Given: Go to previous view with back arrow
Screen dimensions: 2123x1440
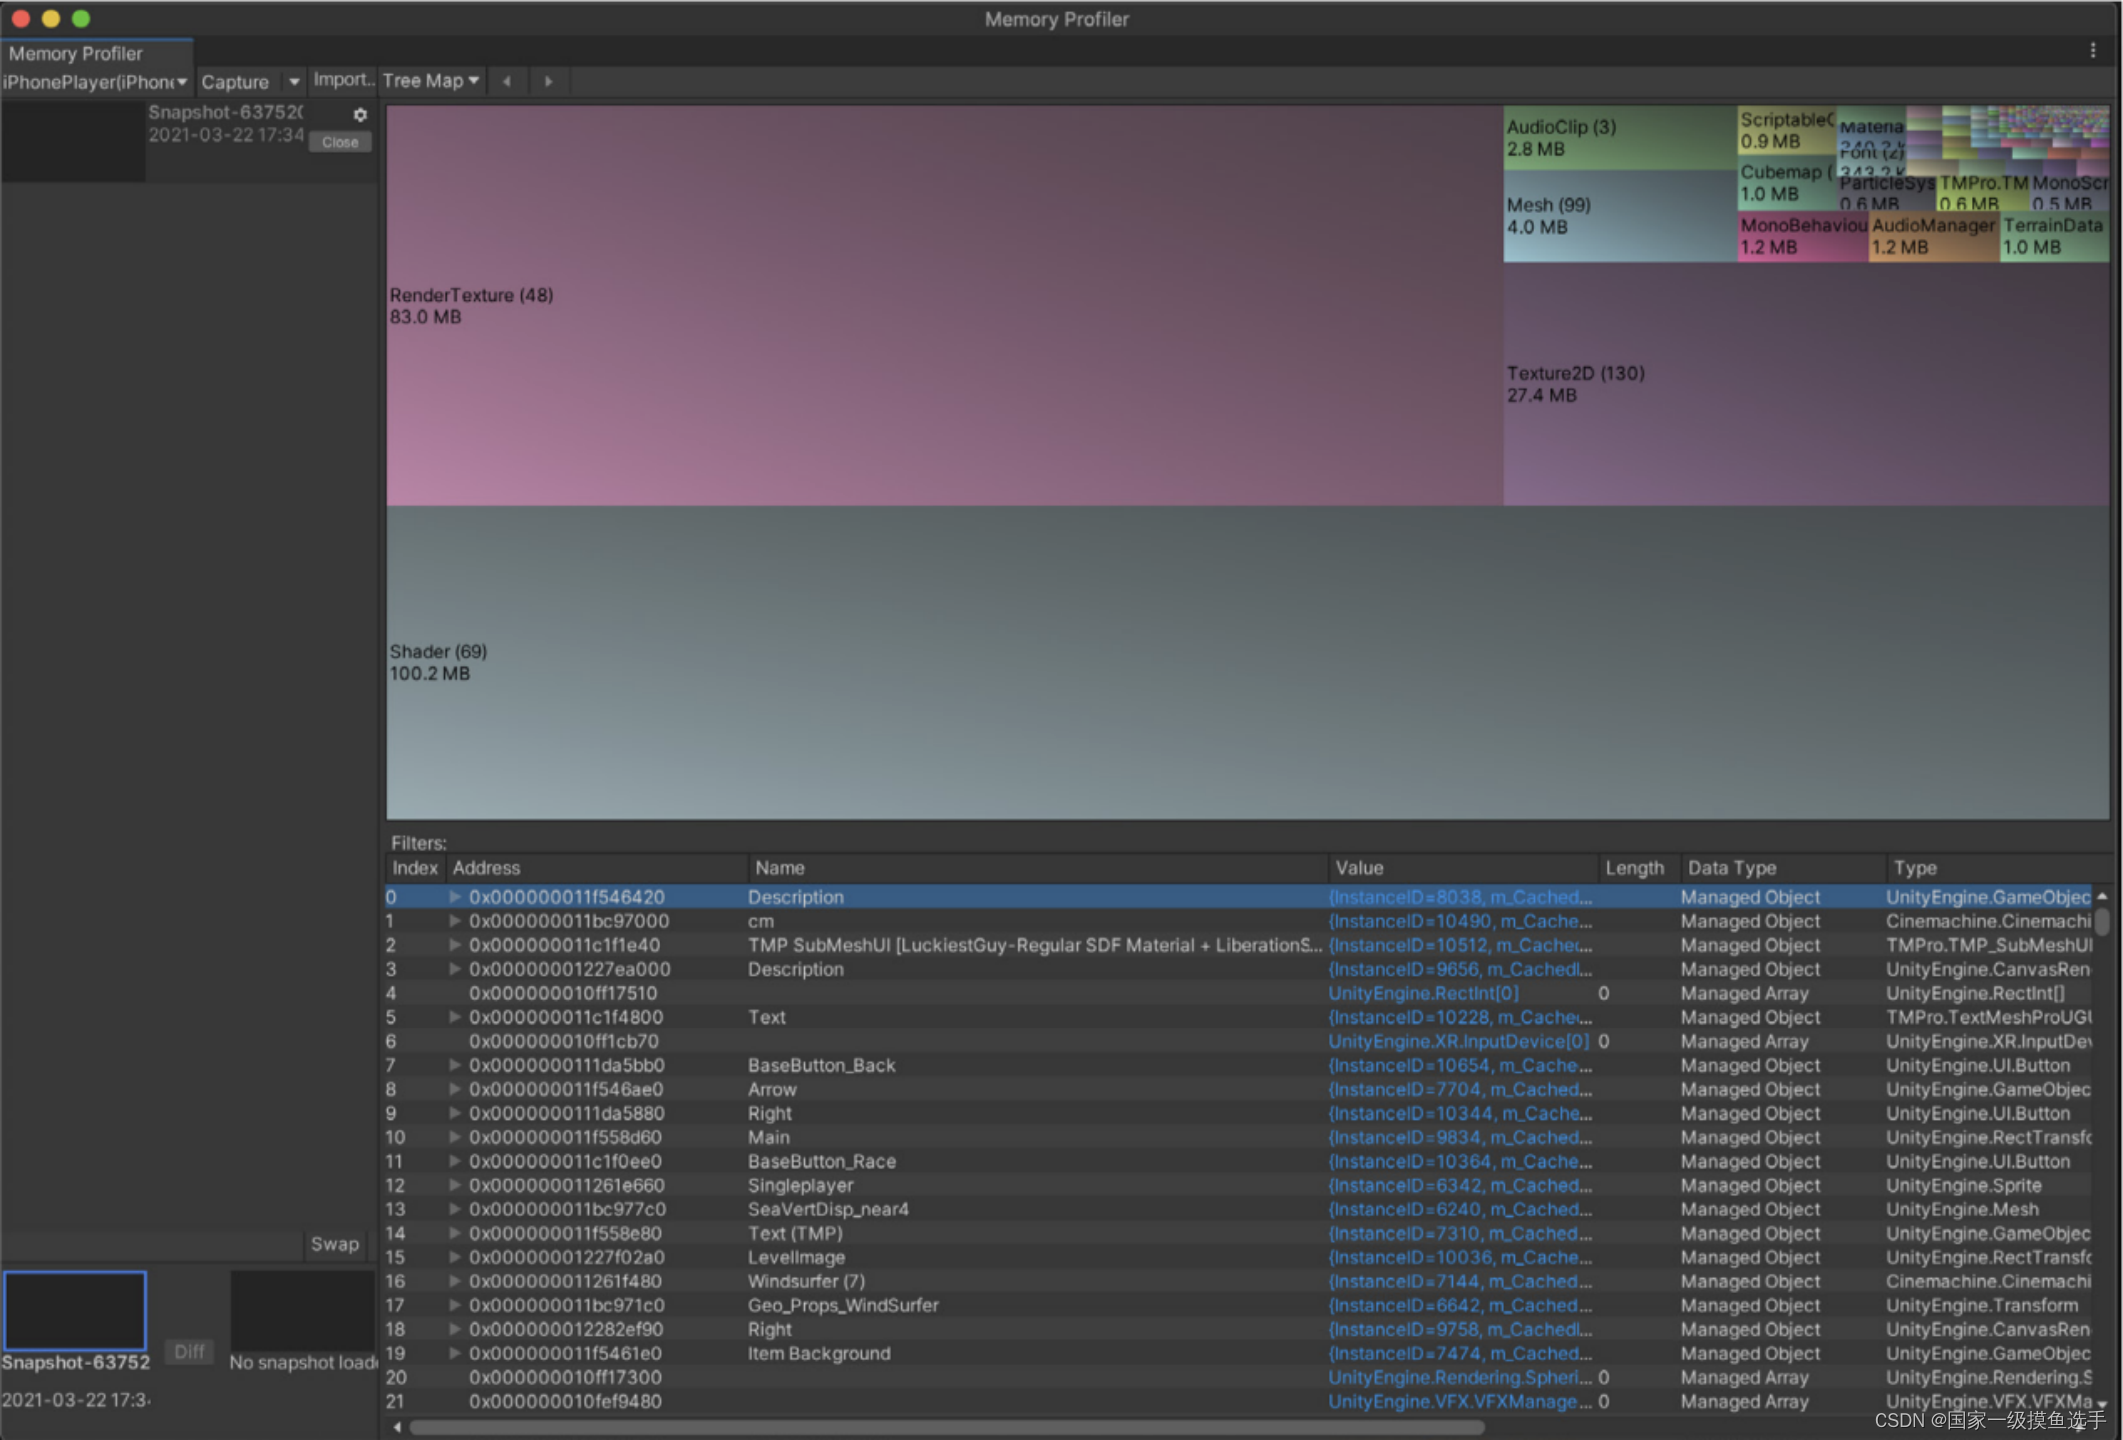Looking at the screenshot, I should click(507, 81).
